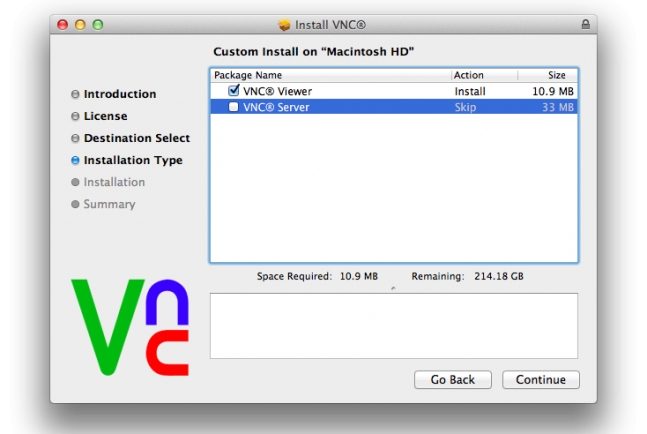The image size is (647, 434).
Task: Click the License step bullet
Action: pyautogui.click(x=75, y=116)
